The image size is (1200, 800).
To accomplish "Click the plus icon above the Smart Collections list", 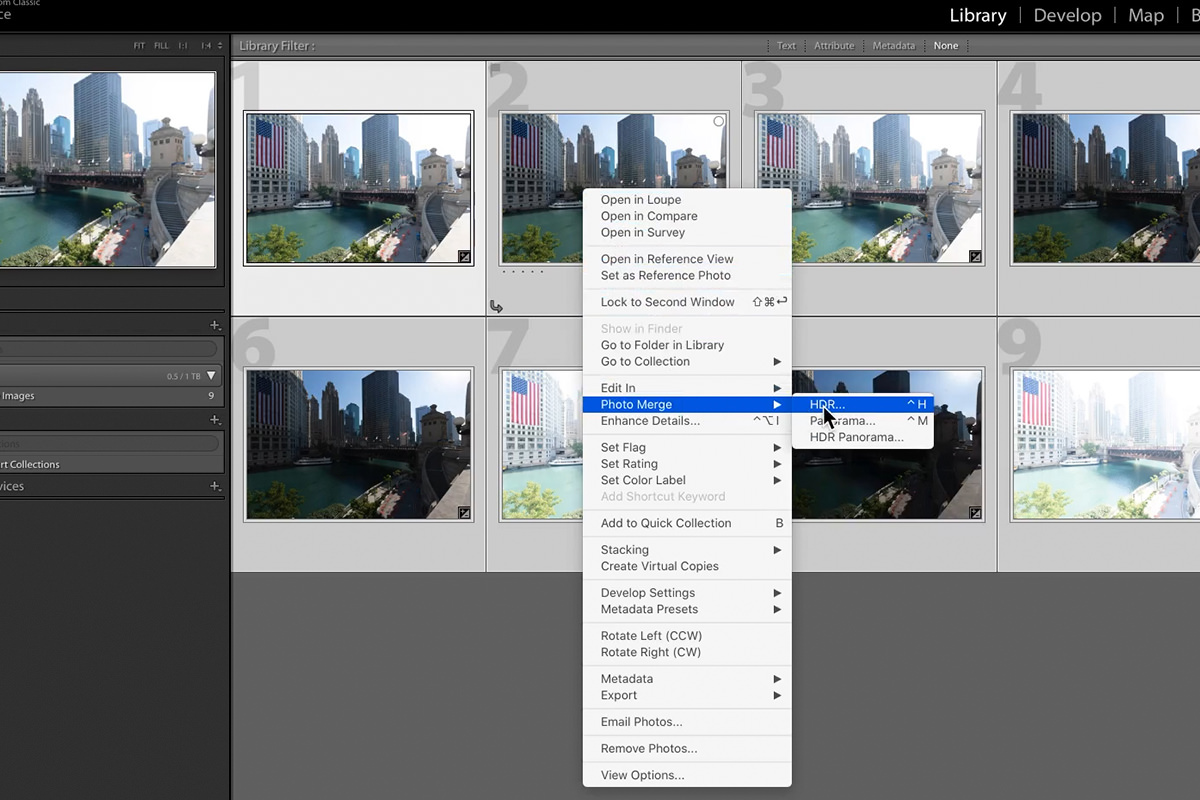I will [215, 420].
